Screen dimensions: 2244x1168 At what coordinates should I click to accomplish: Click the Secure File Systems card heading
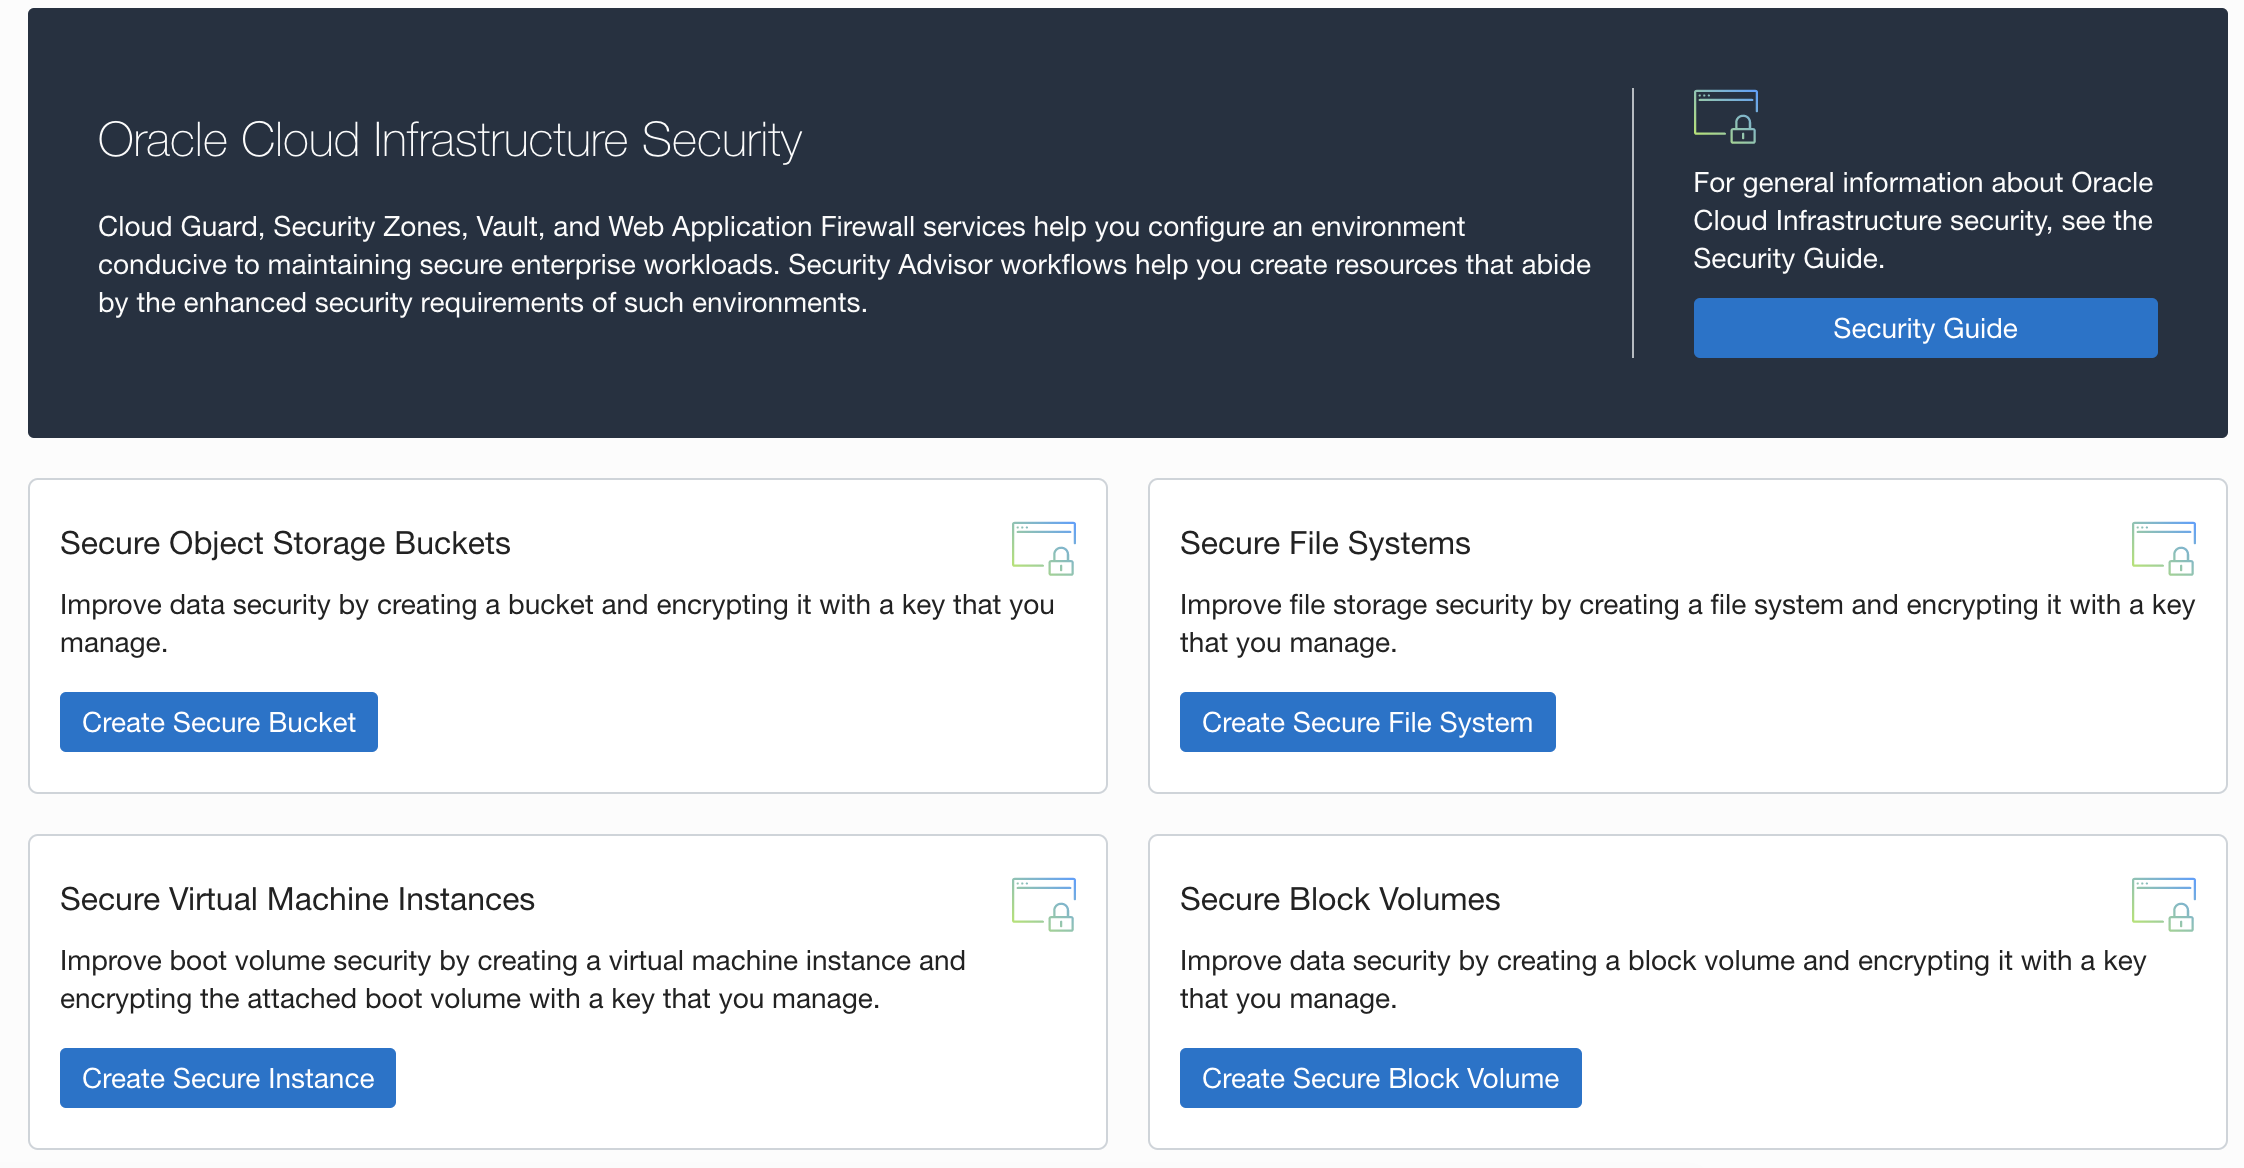1324,542
